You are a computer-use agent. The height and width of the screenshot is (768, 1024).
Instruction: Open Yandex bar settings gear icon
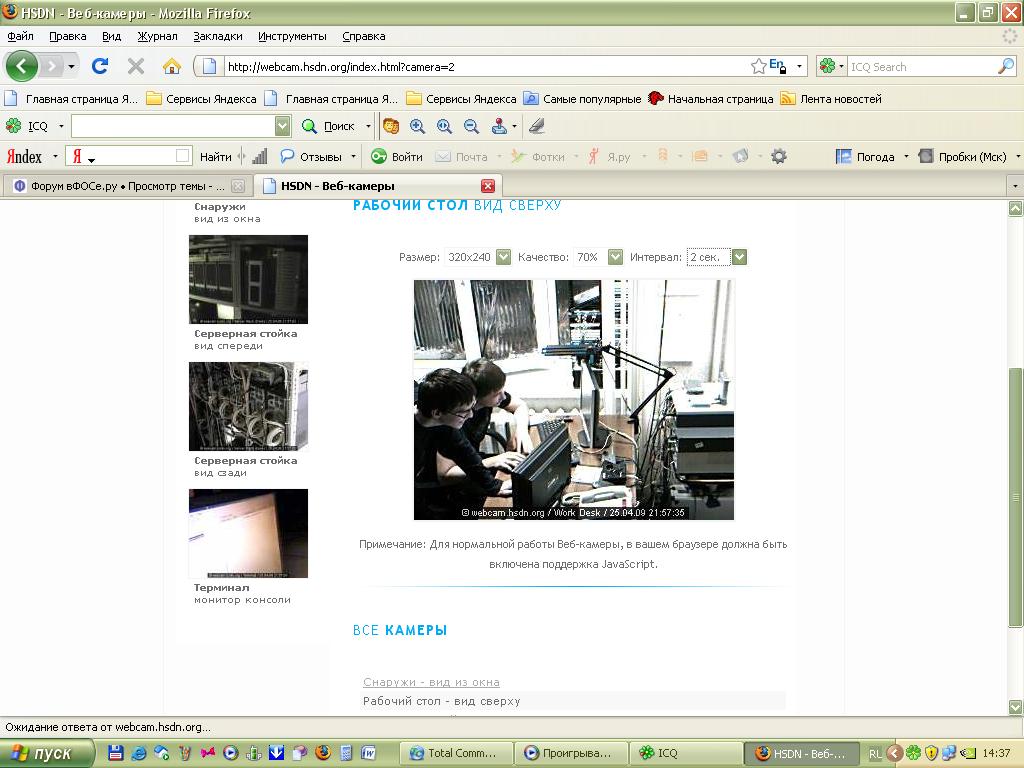tap(778, 156)
